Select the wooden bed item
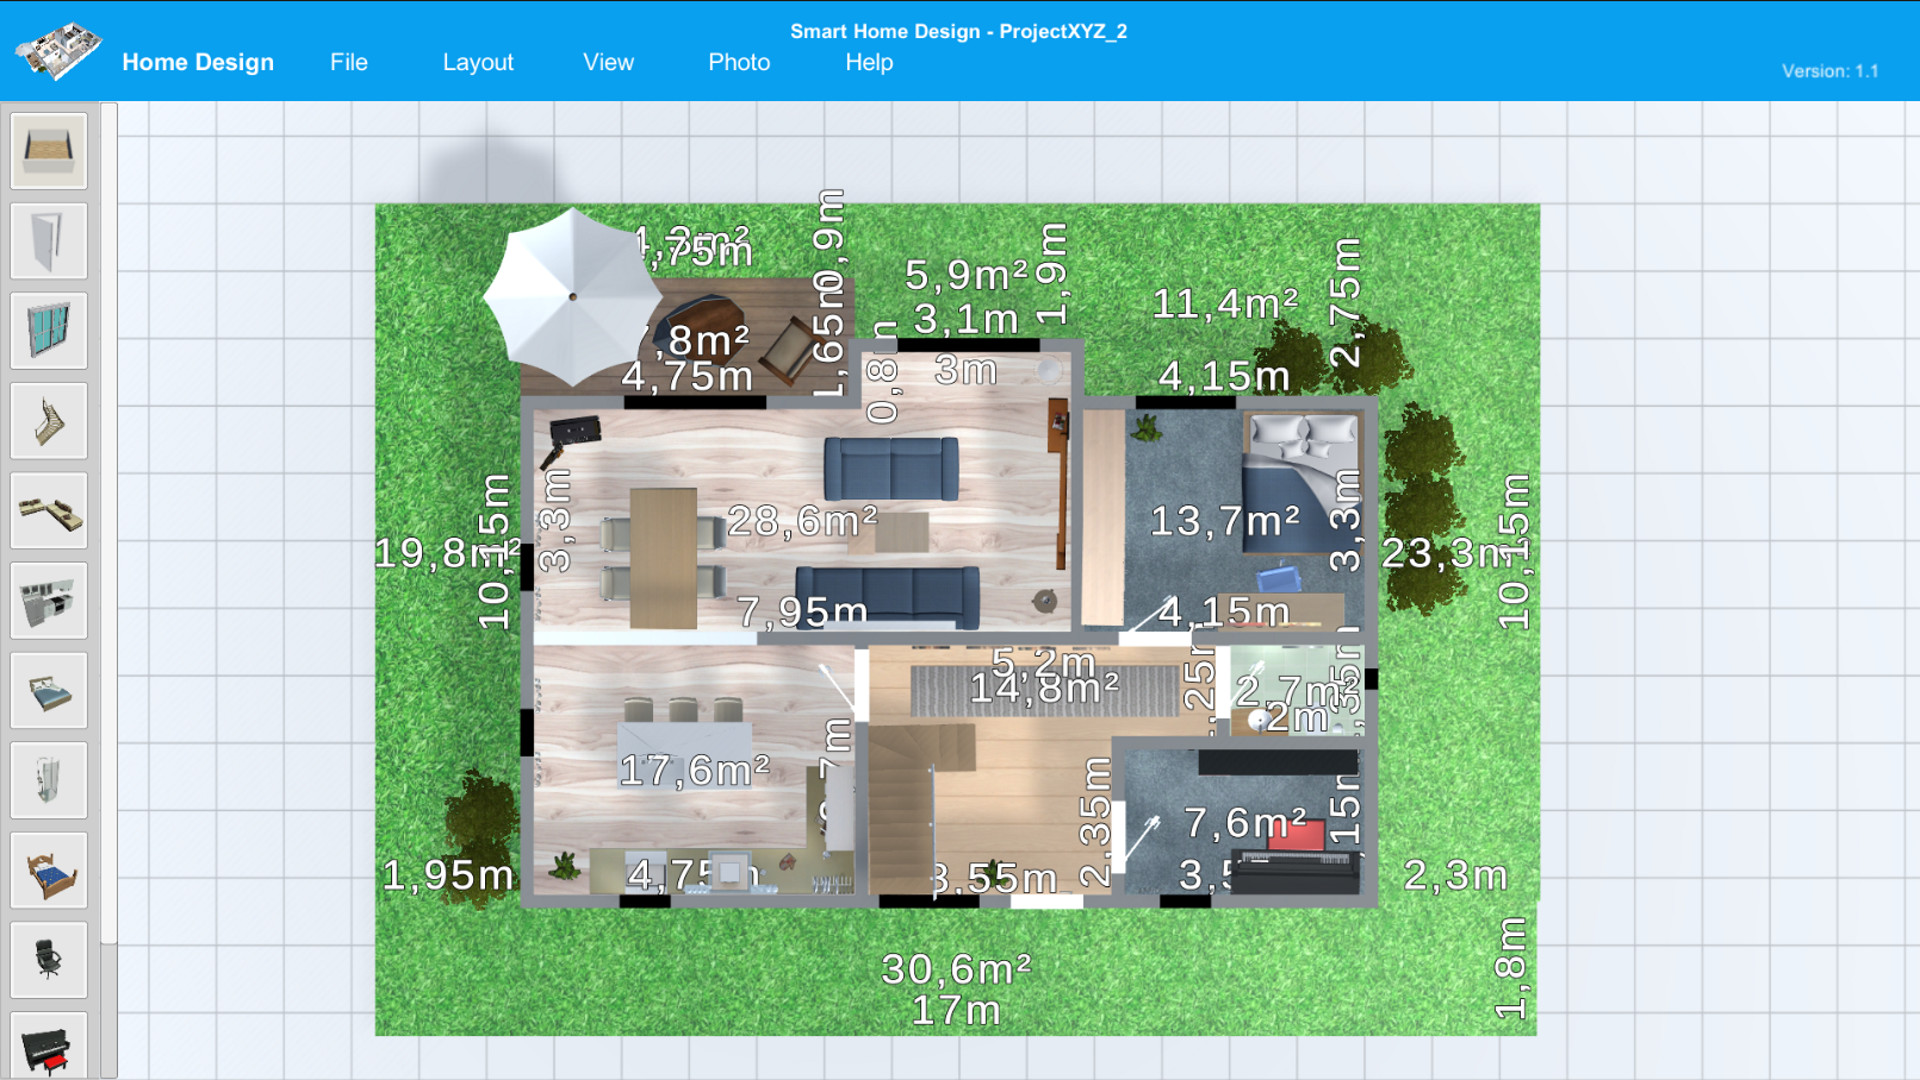Viewport: 1920px width, 1080px height. tap(48, 870)
